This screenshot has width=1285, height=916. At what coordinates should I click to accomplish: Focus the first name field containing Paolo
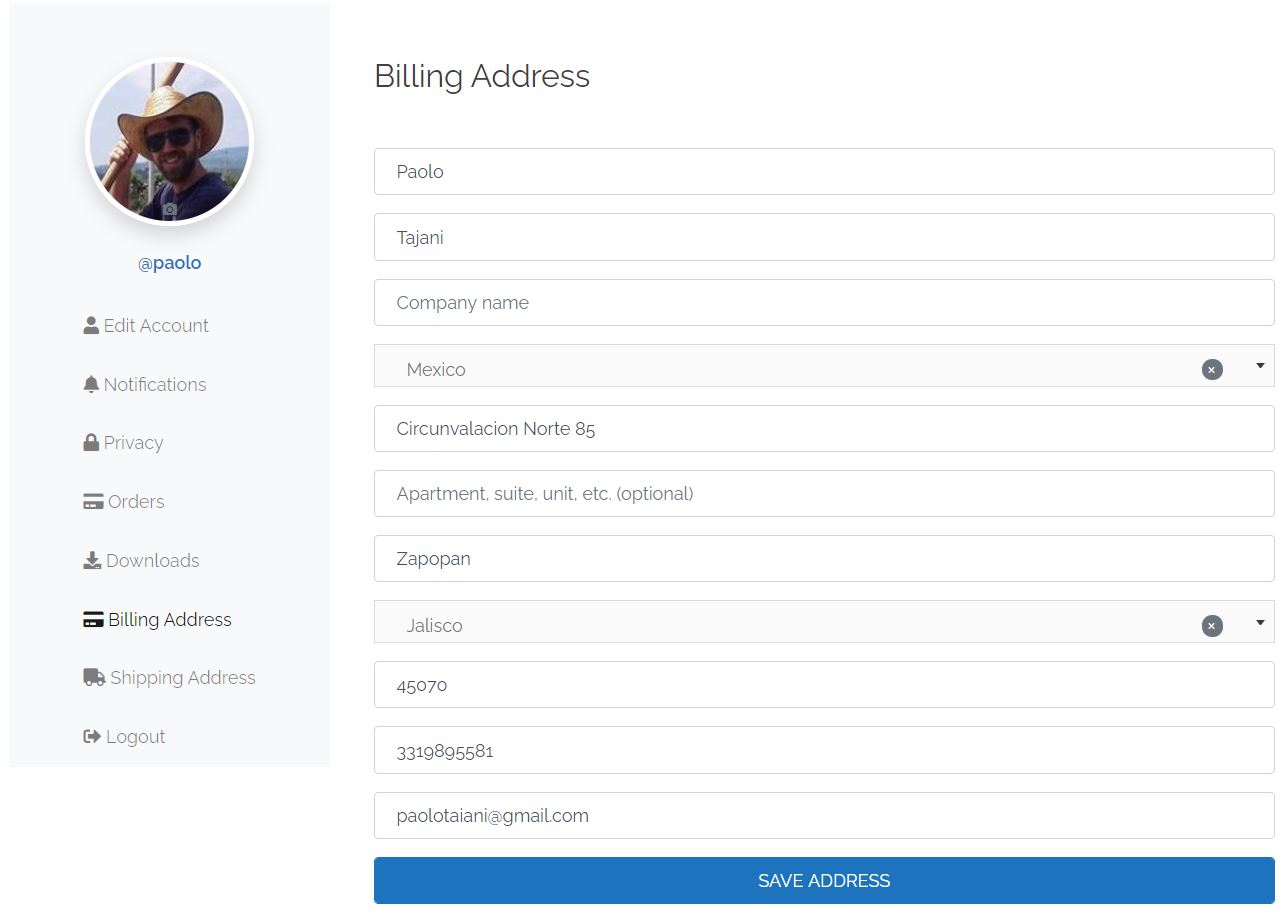coord(824,171)
